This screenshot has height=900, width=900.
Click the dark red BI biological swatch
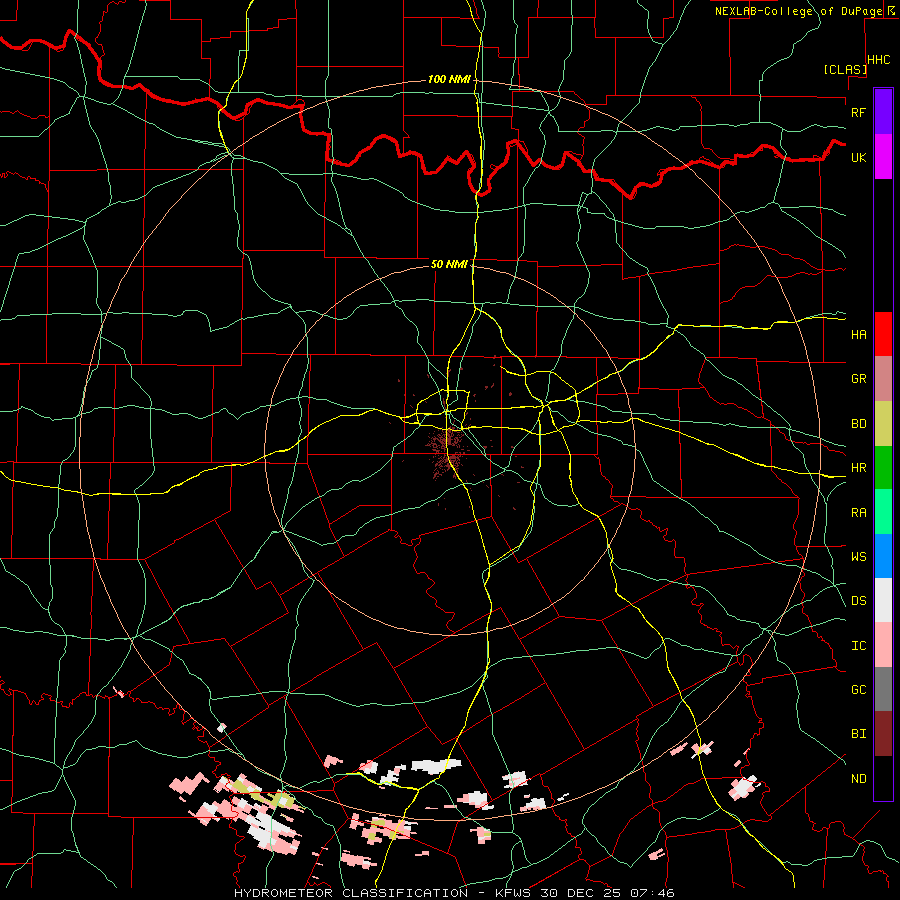(x=883, y=734)
